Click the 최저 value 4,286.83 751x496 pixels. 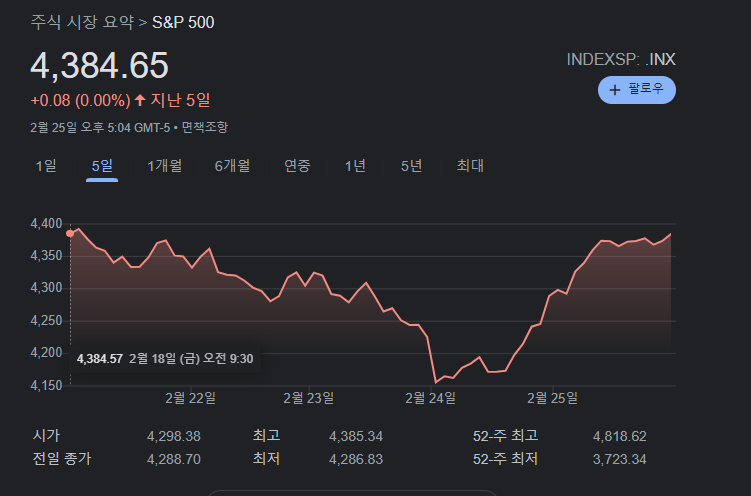[x=356, y=459]
